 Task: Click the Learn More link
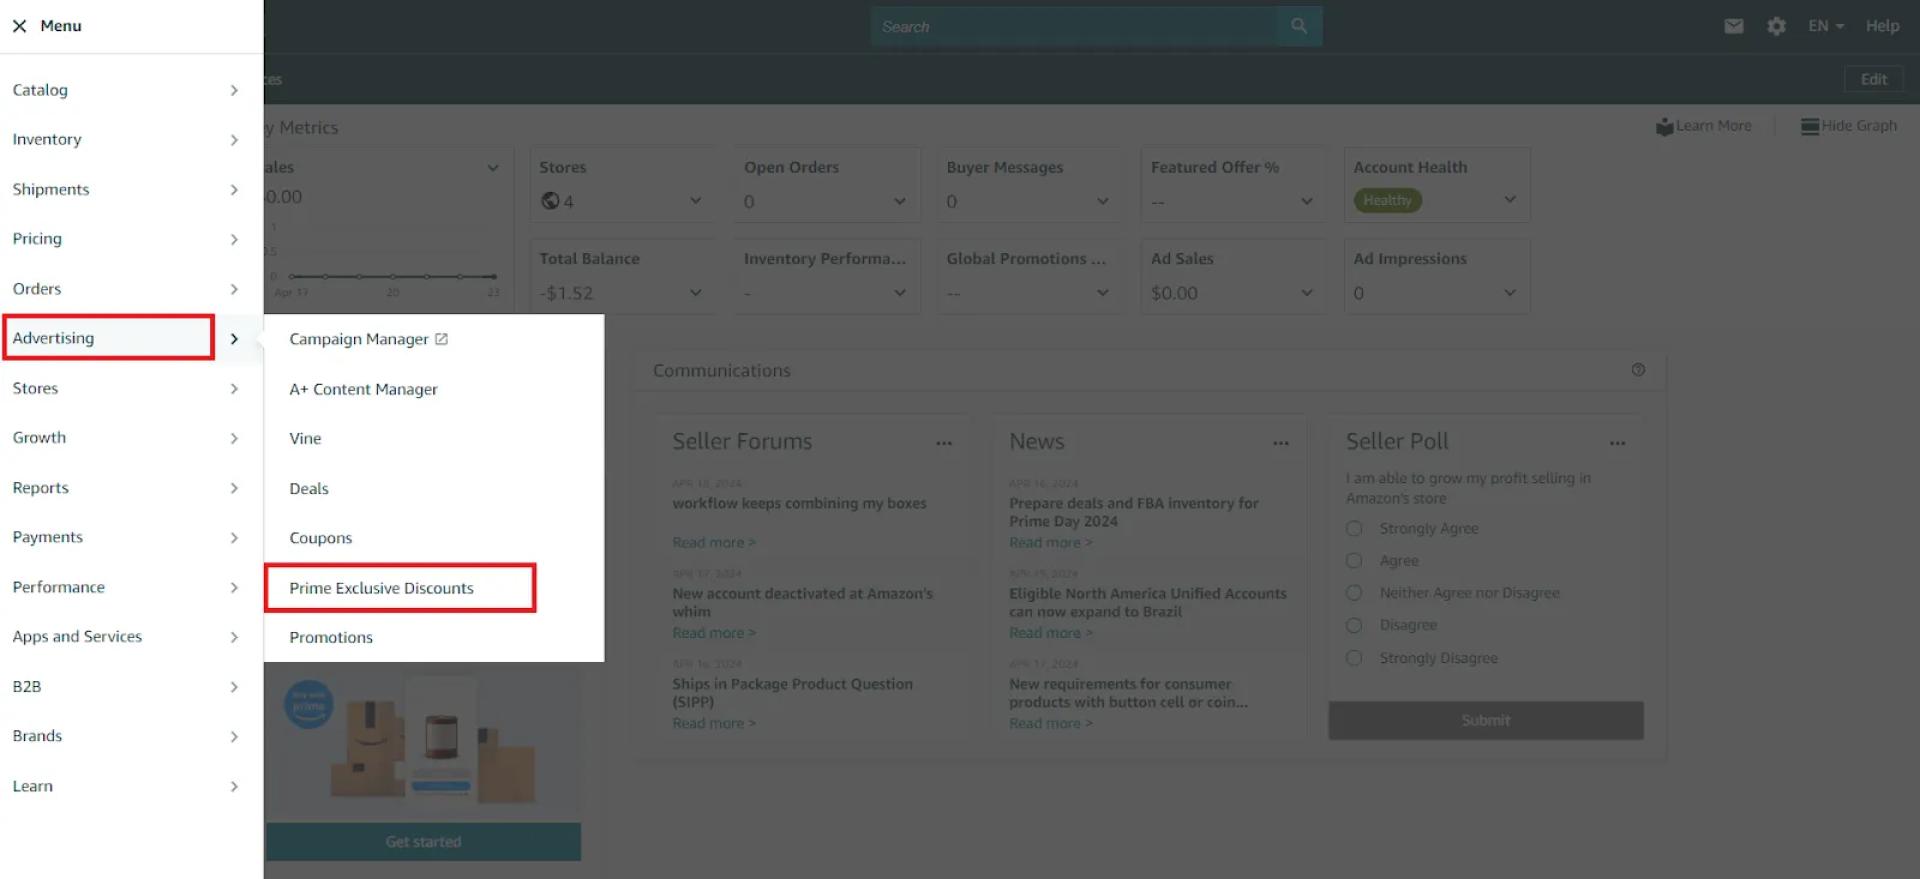pyautogui.click(x=1704, y=126)
